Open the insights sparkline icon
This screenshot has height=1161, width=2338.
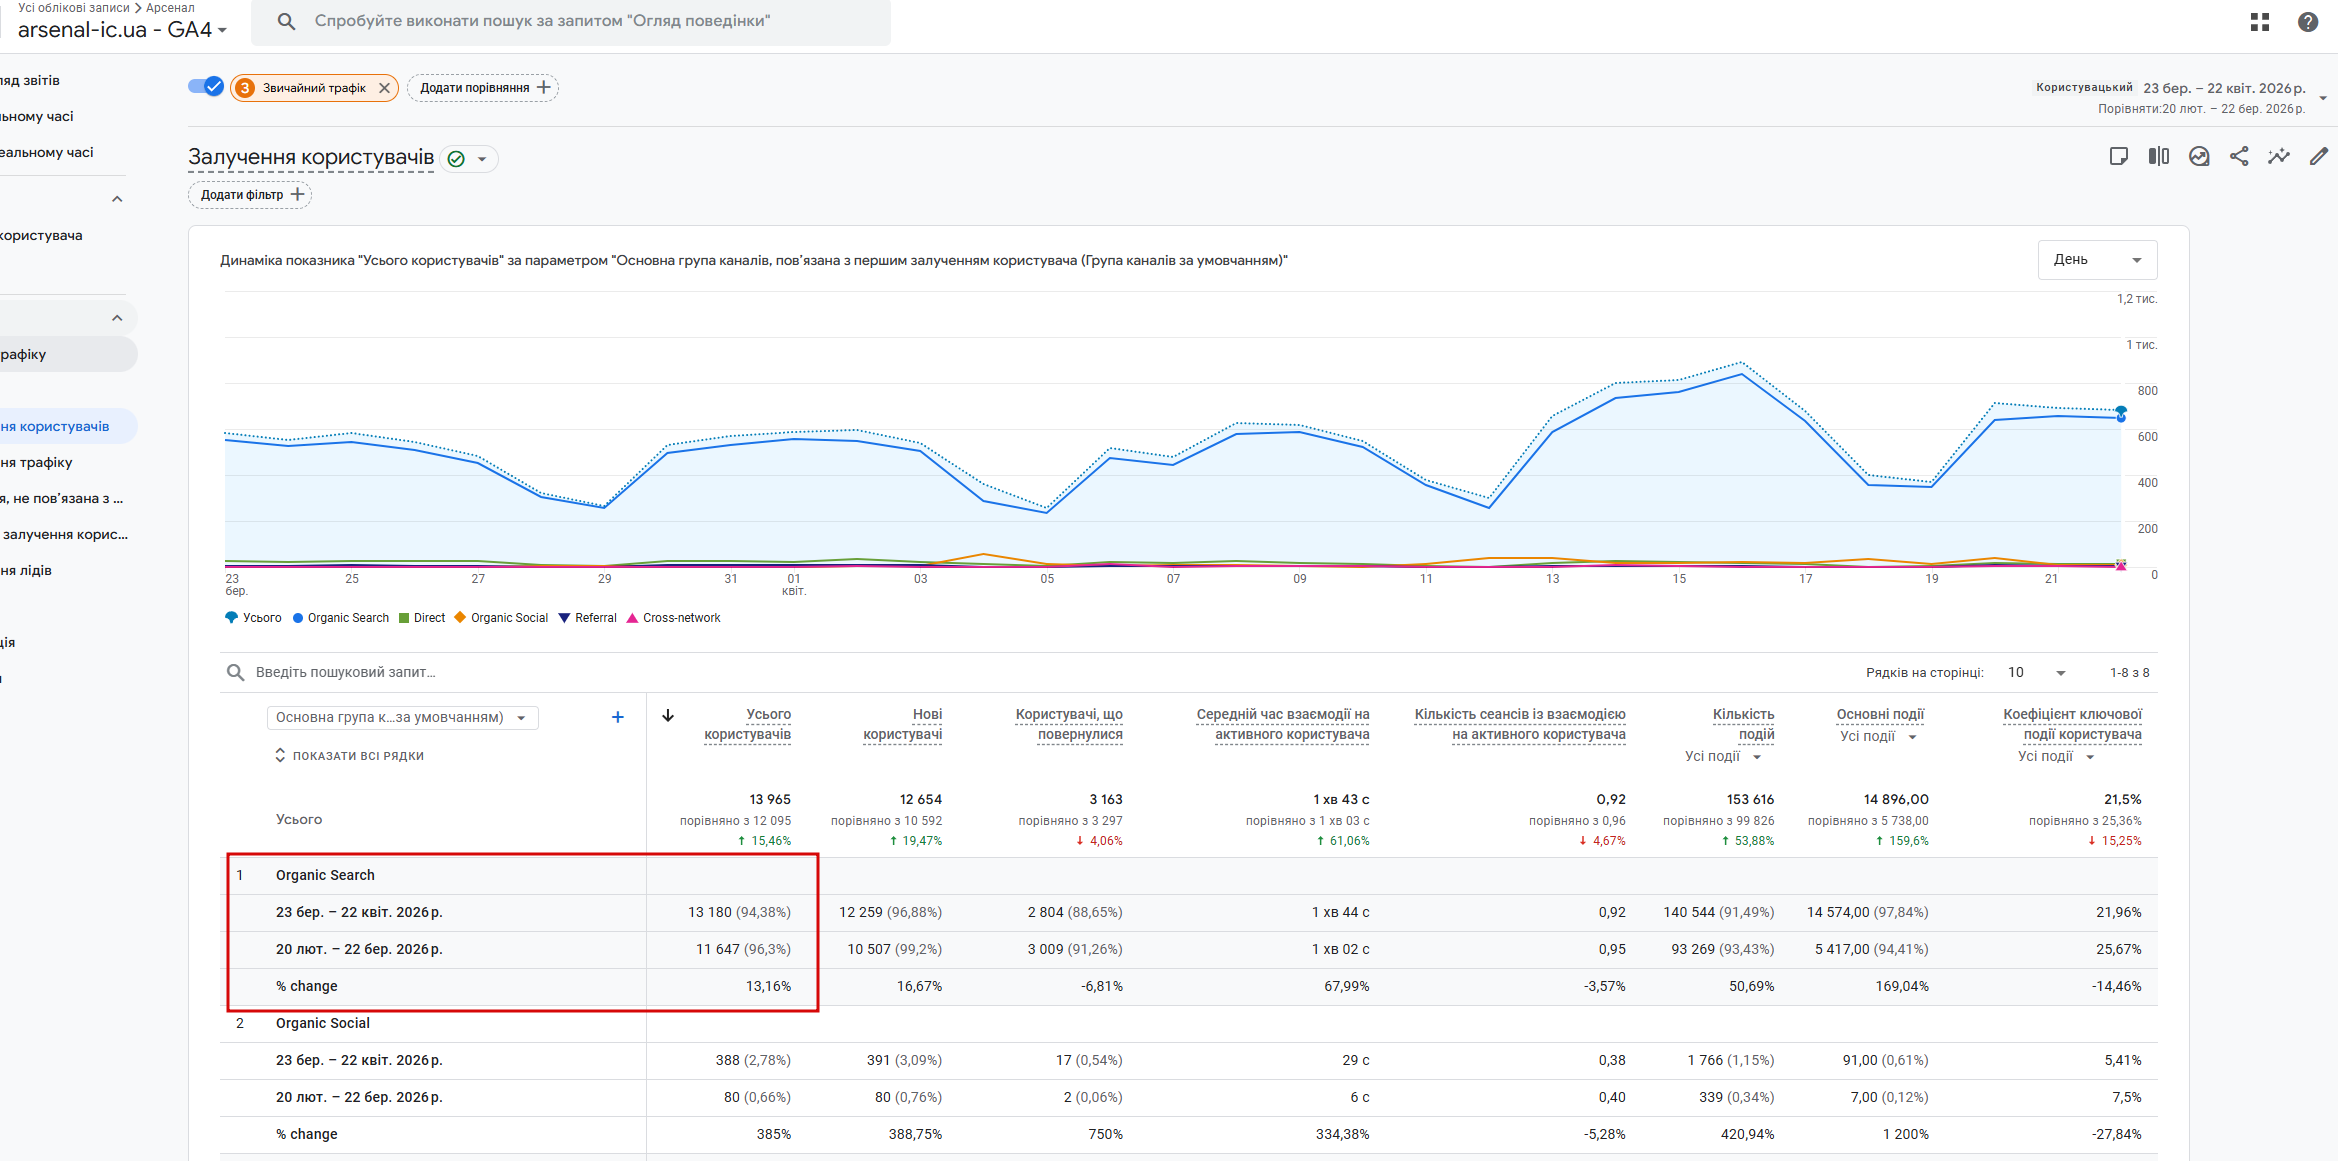click(x=2278, y=156)
